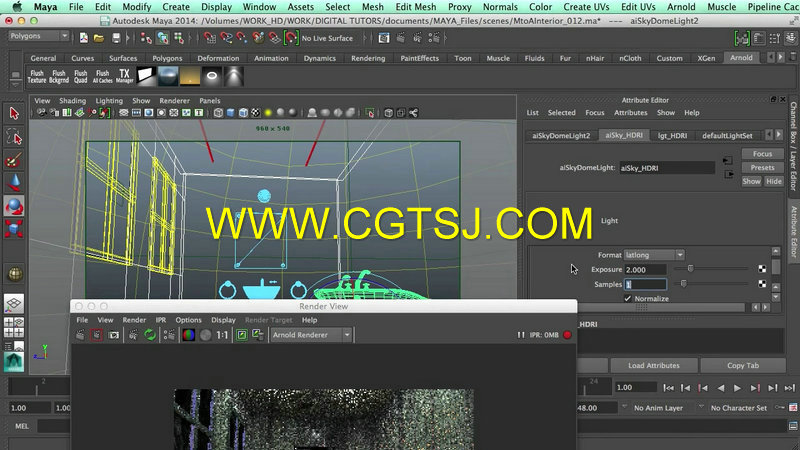Screen dimensions: 800x450
Task: Open the viewport Lighting menu
Action: point(109,101)
